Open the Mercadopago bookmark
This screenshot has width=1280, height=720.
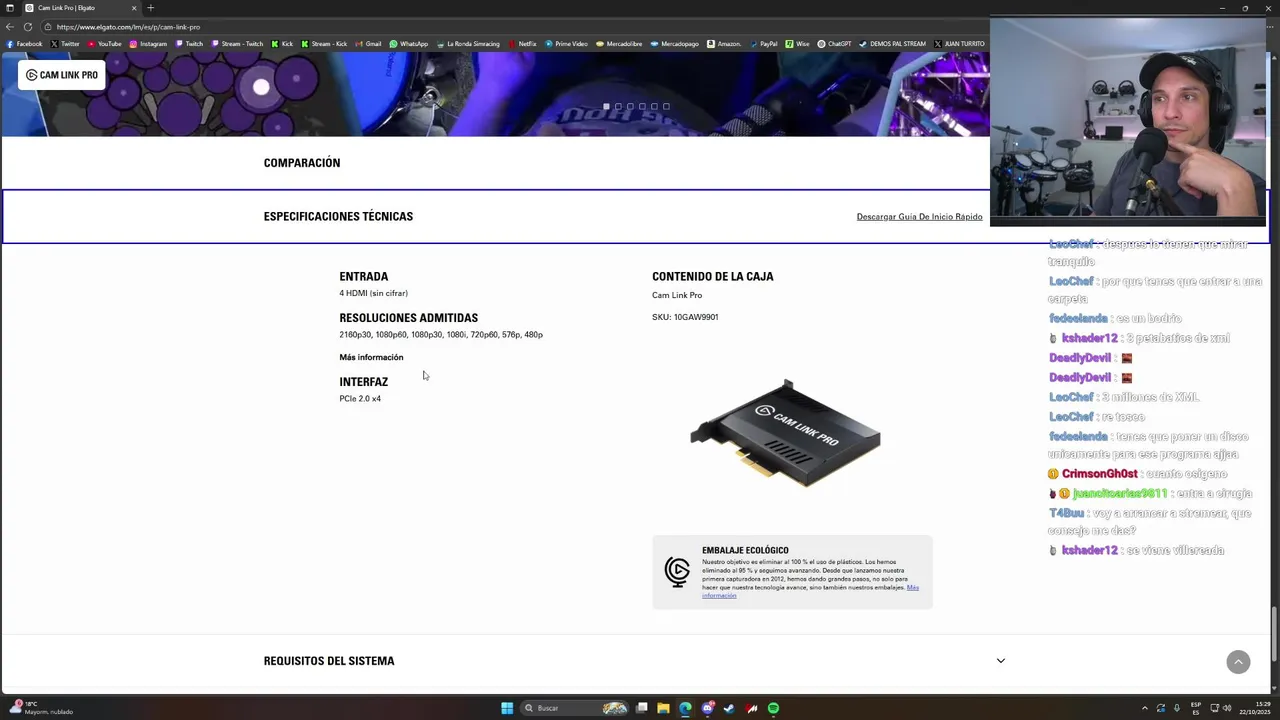pos(675,44)
